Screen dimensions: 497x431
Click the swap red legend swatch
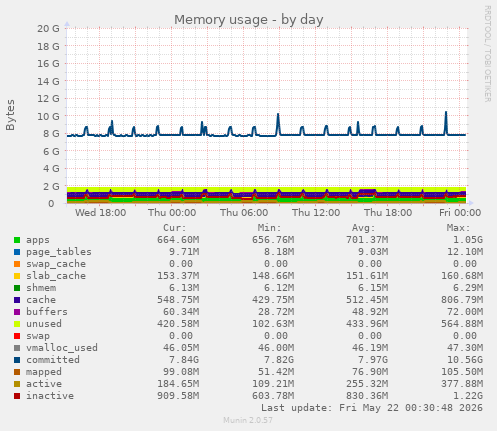coord(17,336)
